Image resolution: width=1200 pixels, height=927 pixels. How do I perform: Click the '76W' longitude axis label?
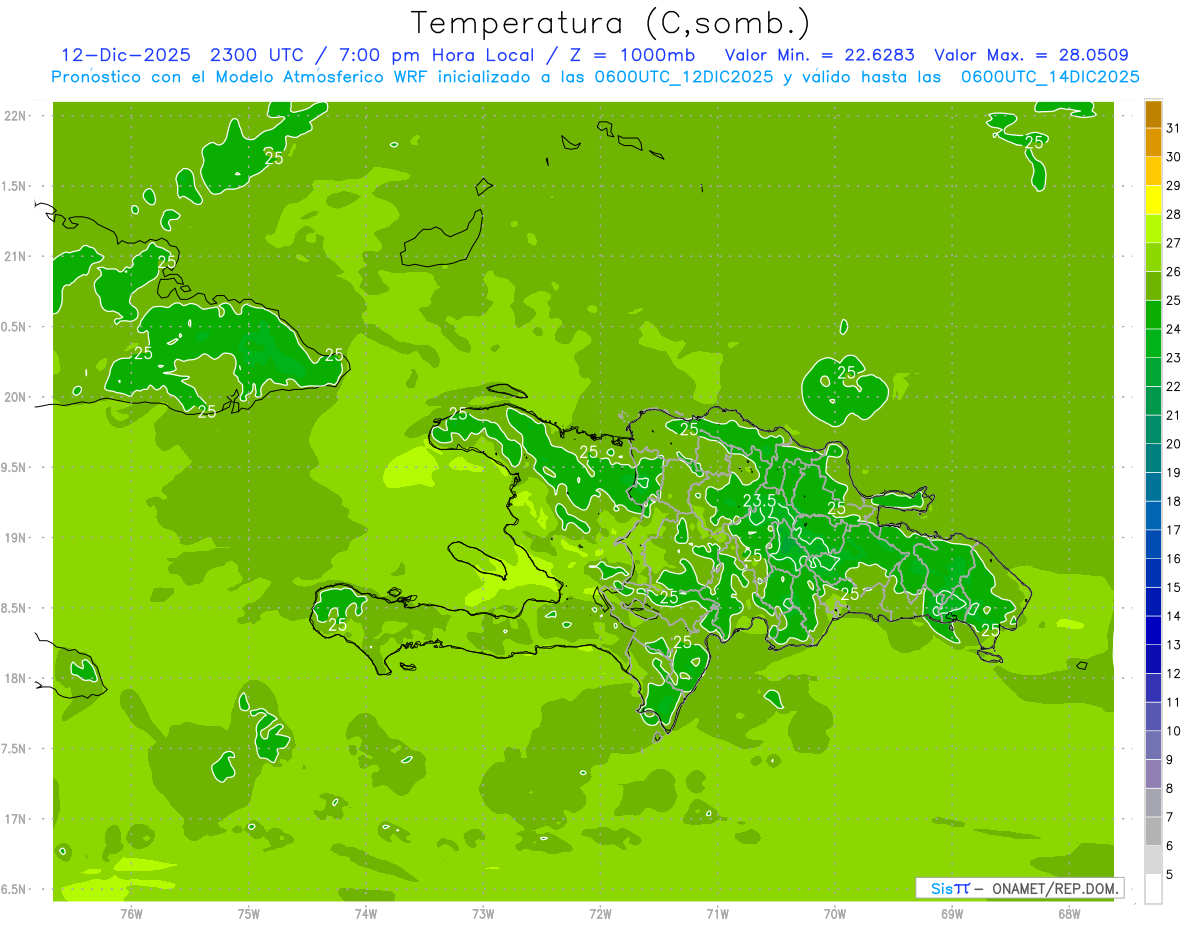tap(131, 913)
